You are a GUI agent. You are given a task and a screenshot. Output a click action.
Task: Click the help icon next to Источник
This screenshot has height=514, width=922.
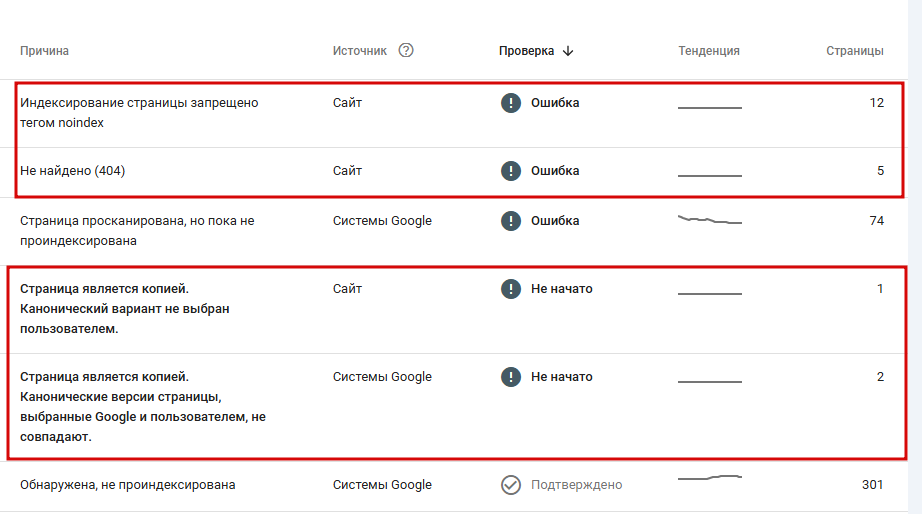coord(406,51)
